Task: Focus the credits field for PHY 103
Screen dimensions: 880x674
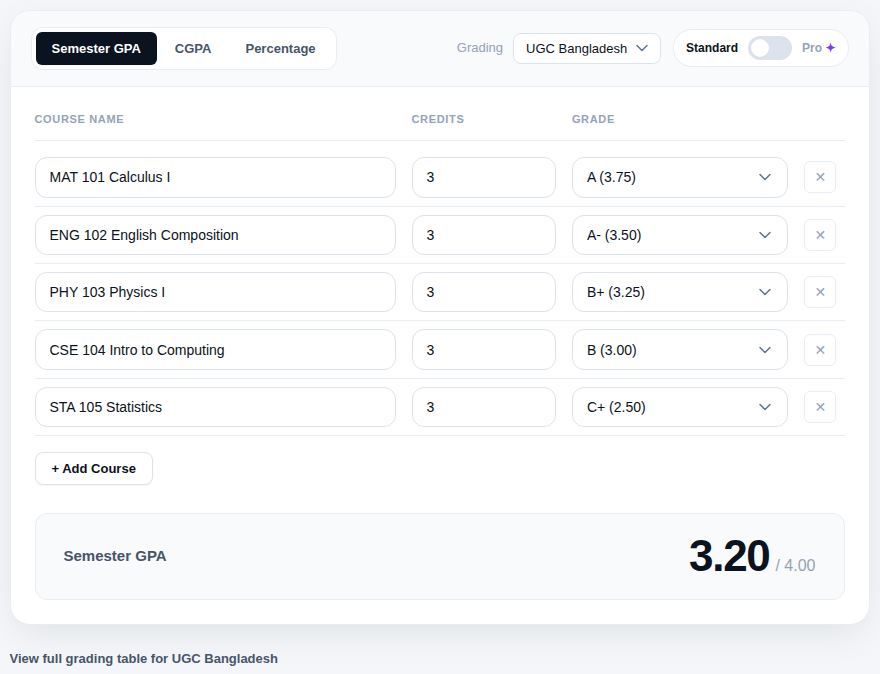Action: point(484,292)
